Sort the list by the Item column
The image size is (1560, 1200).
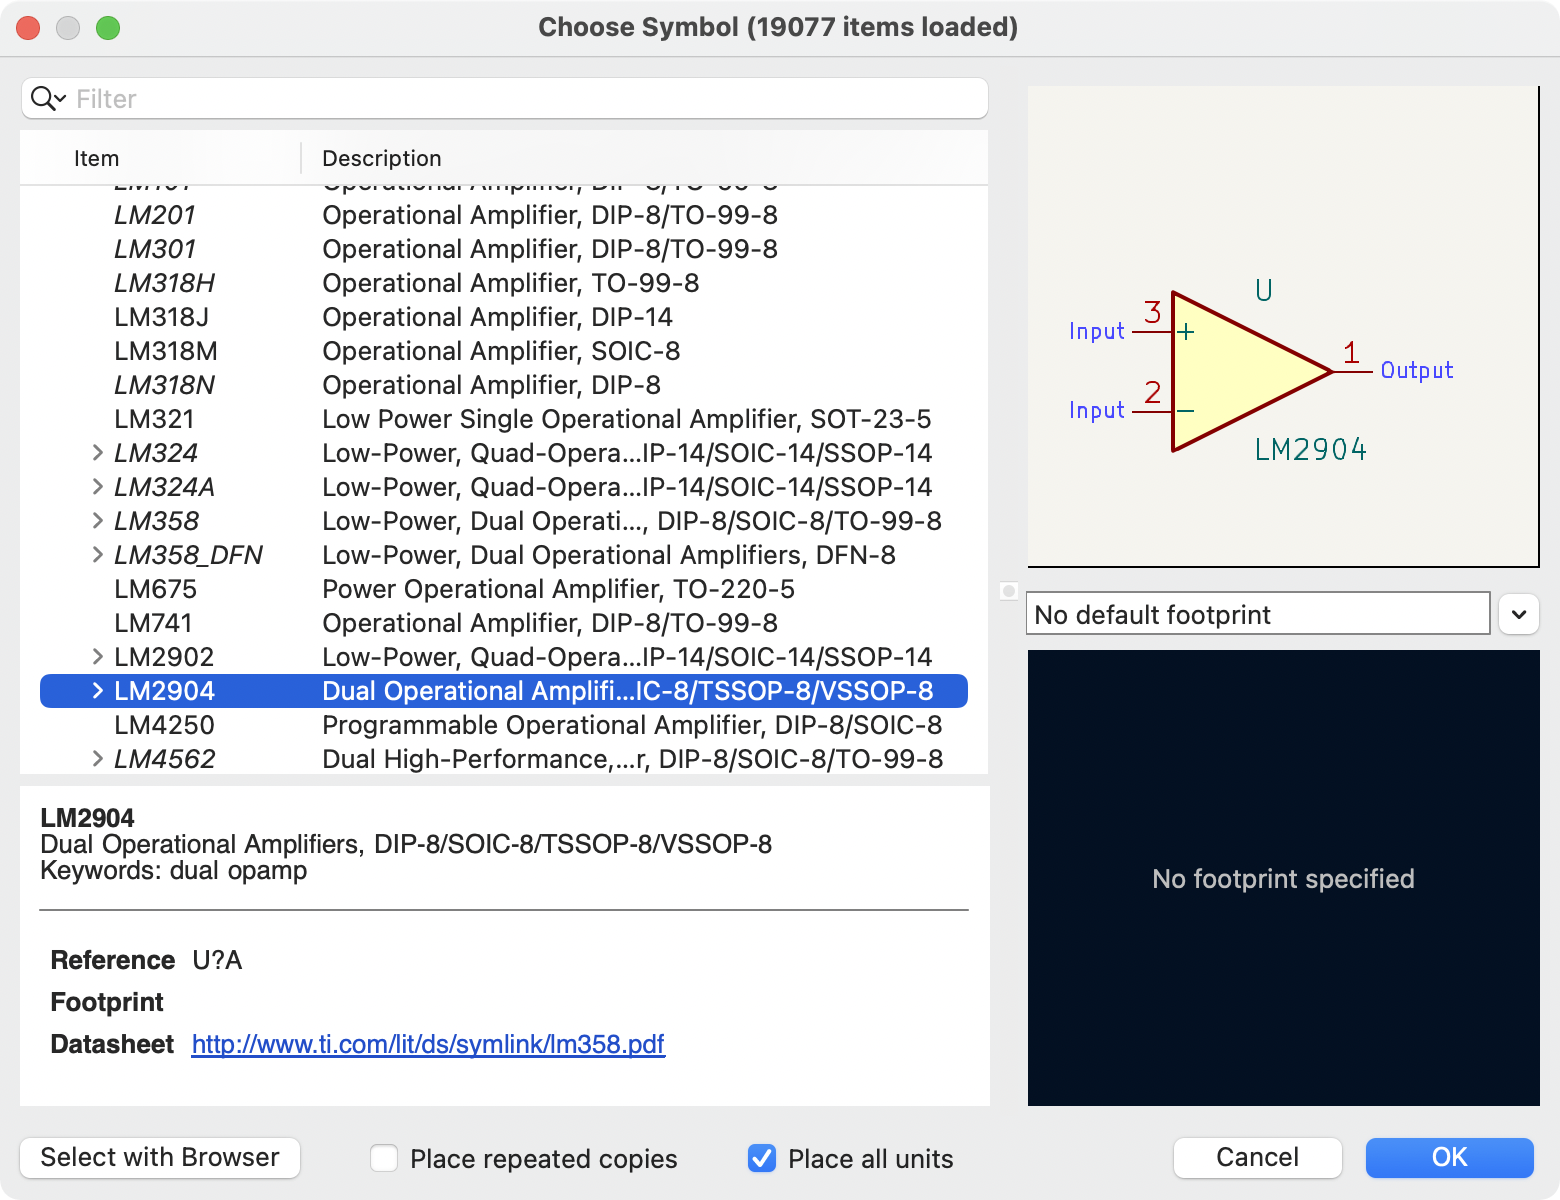tap(96, 158)
